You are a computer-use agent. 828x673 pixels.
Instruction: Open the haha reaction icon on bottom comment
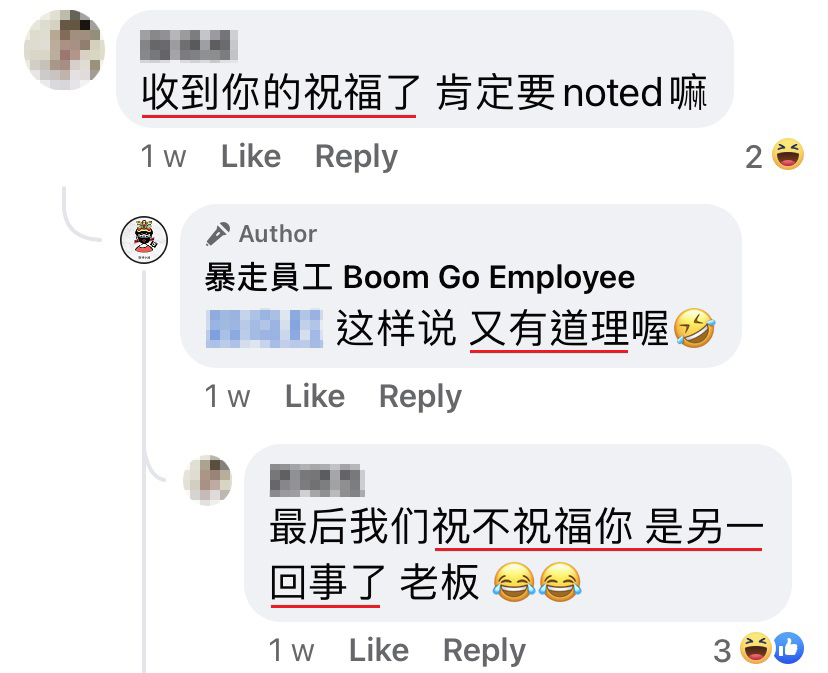[x=755, y=648]
